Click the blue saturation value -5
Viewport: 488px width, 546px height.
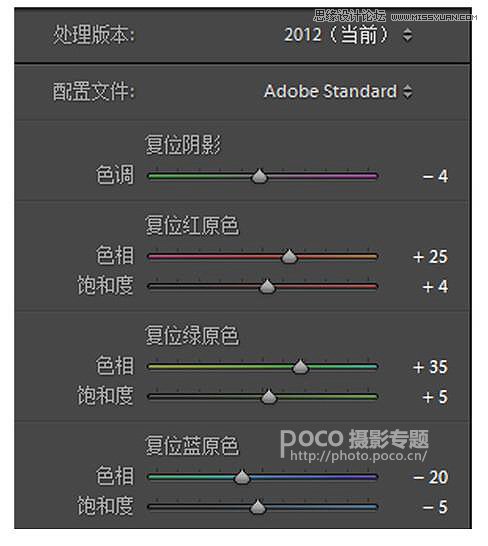pos(435,507)
